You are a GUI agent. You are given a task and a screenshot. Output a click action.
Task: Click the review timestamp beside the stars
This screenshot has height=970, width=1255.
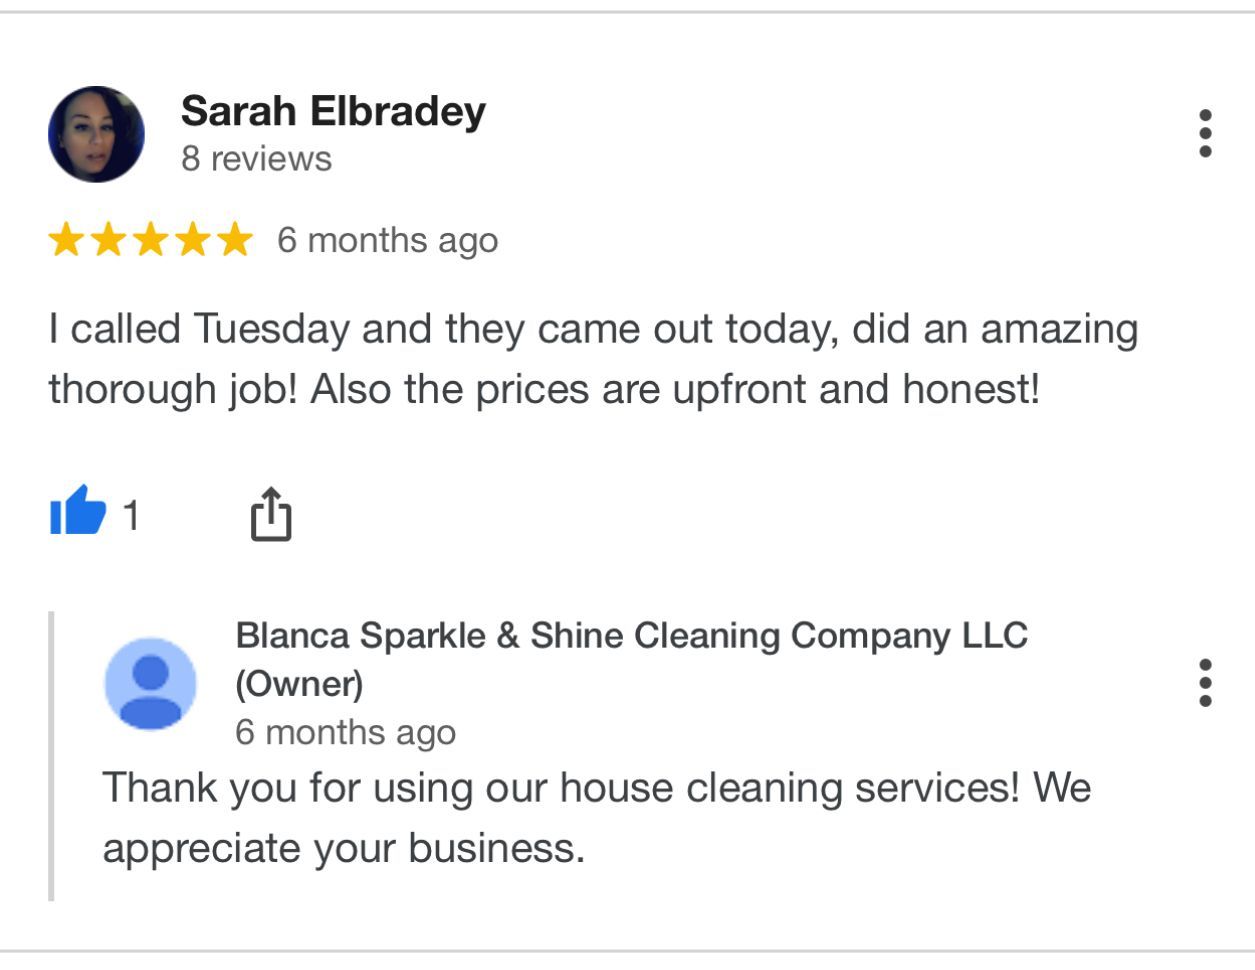pos(387,240)
